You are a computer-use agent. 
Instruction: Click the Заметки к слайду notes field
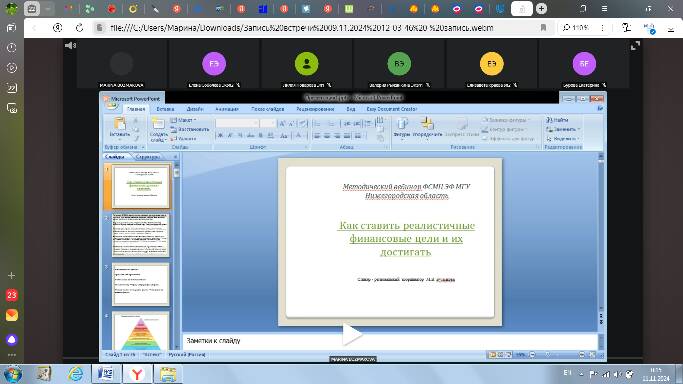(390, 340)
